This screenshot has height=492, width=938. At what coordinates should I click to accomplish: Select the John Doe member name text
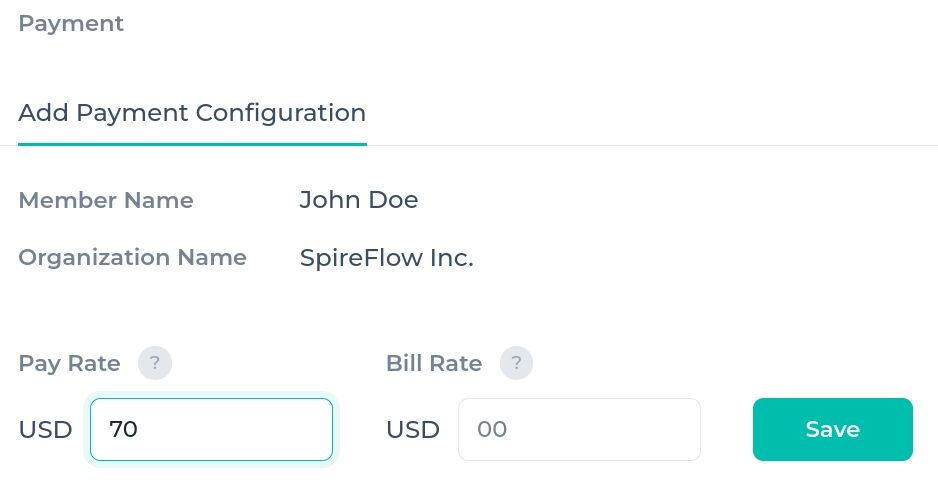[x=359, y=200]
